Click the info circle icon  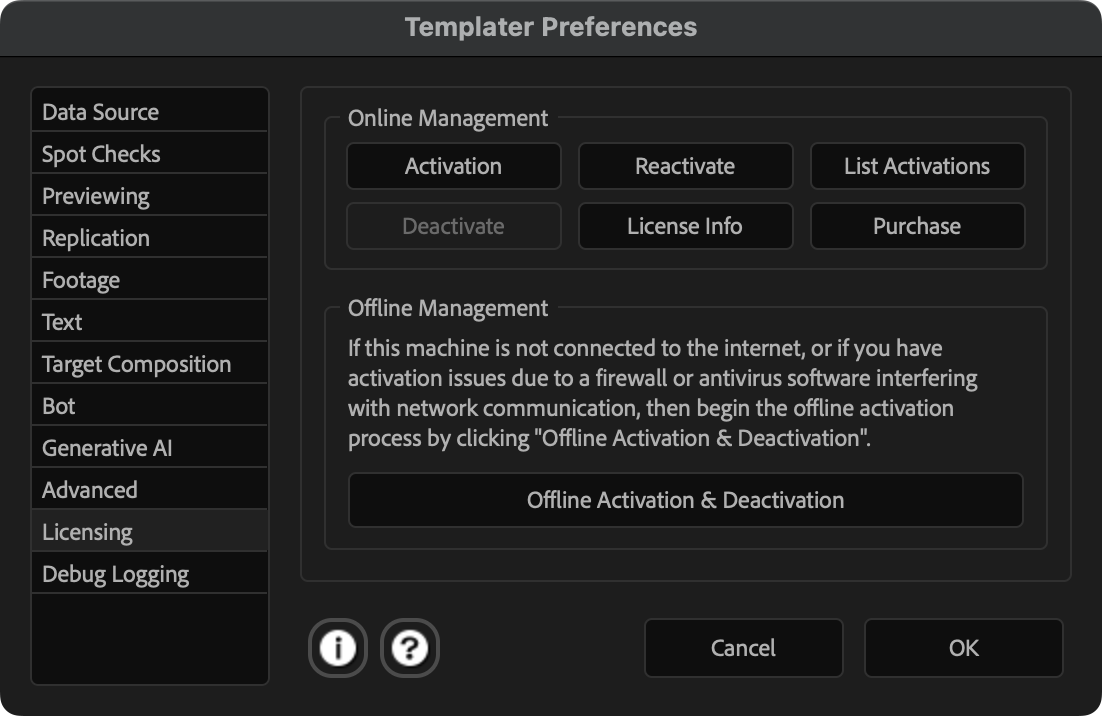click(337, 649)
